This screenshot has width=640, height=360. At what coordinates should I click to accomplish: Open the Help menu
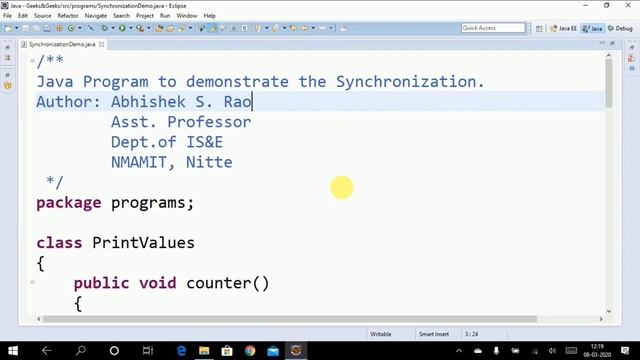[x=209, y=16]
